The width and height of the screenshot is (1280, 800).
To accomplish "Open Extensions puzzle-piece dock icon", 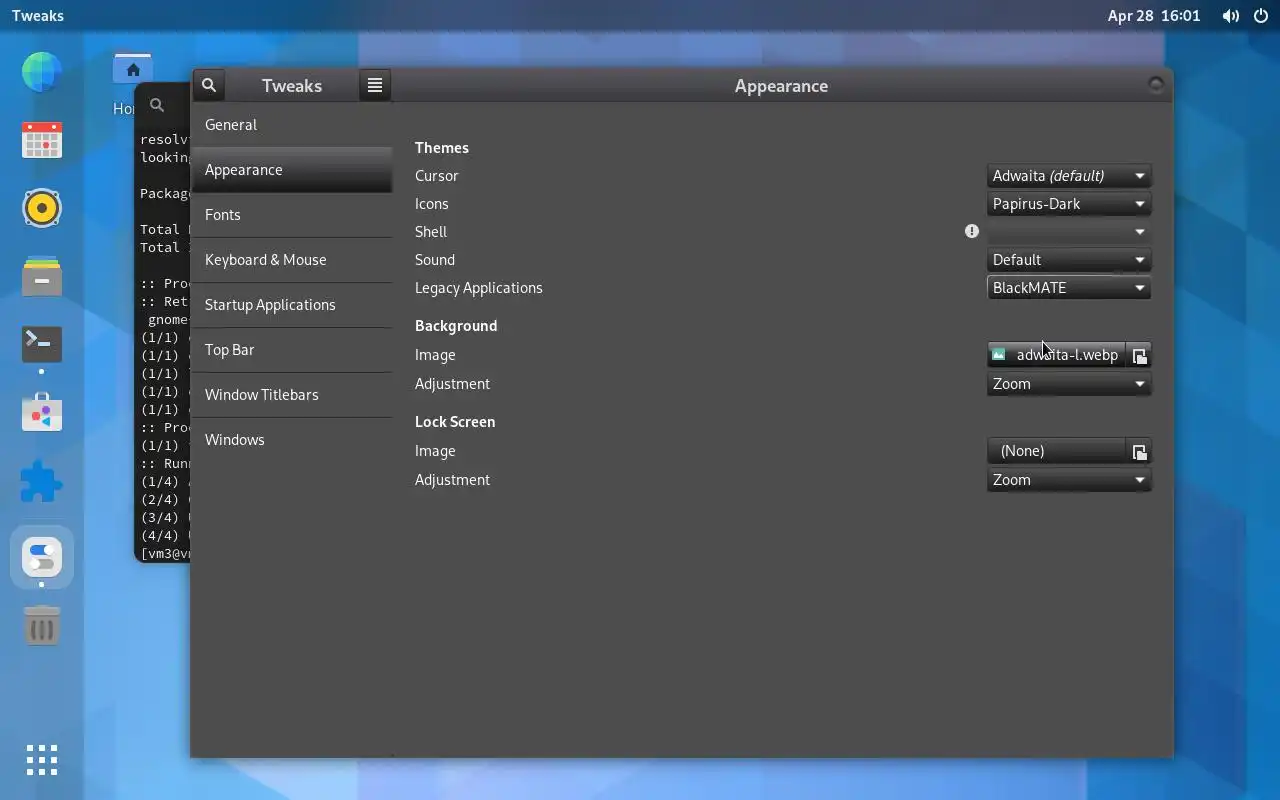I will click(42, 481).
